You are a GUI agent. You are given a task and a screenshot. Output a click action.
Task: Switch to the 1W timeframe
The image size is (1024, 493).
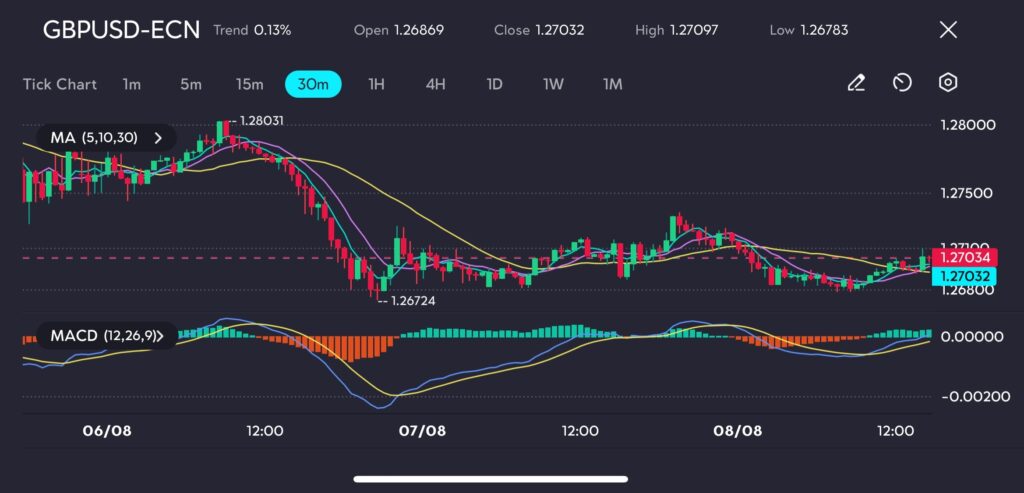[553, 84]
